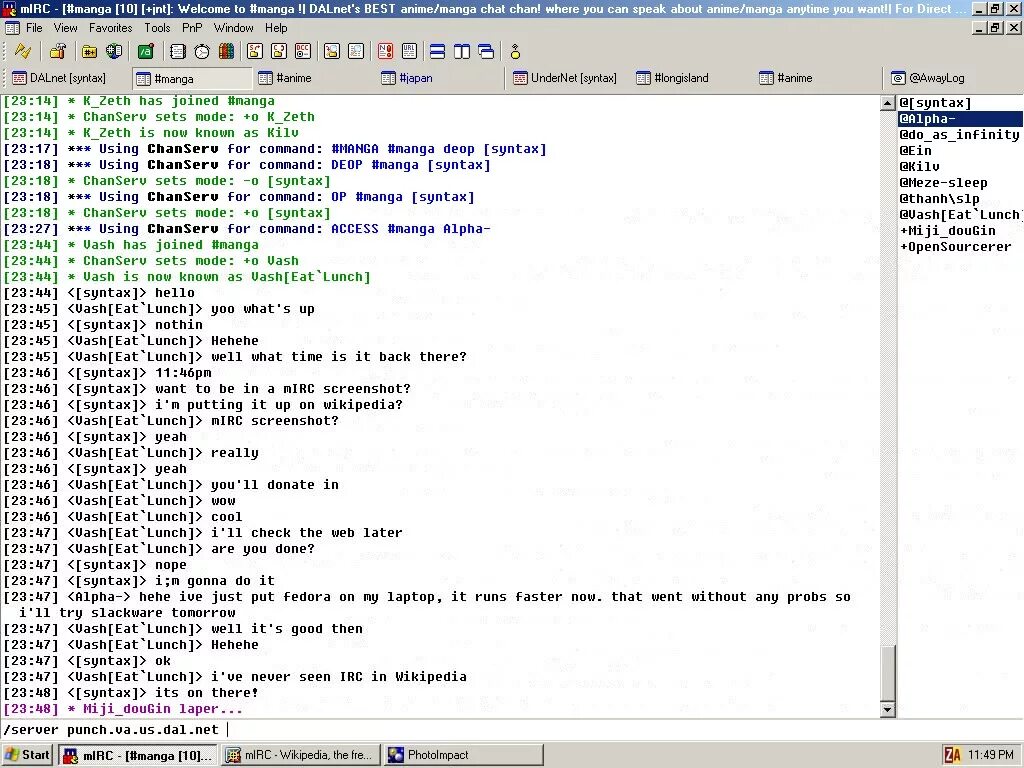This screenshot has height=768, width=1024.
Task: Click chat scrollbar up arrow
Action: [x=887, y=103]
